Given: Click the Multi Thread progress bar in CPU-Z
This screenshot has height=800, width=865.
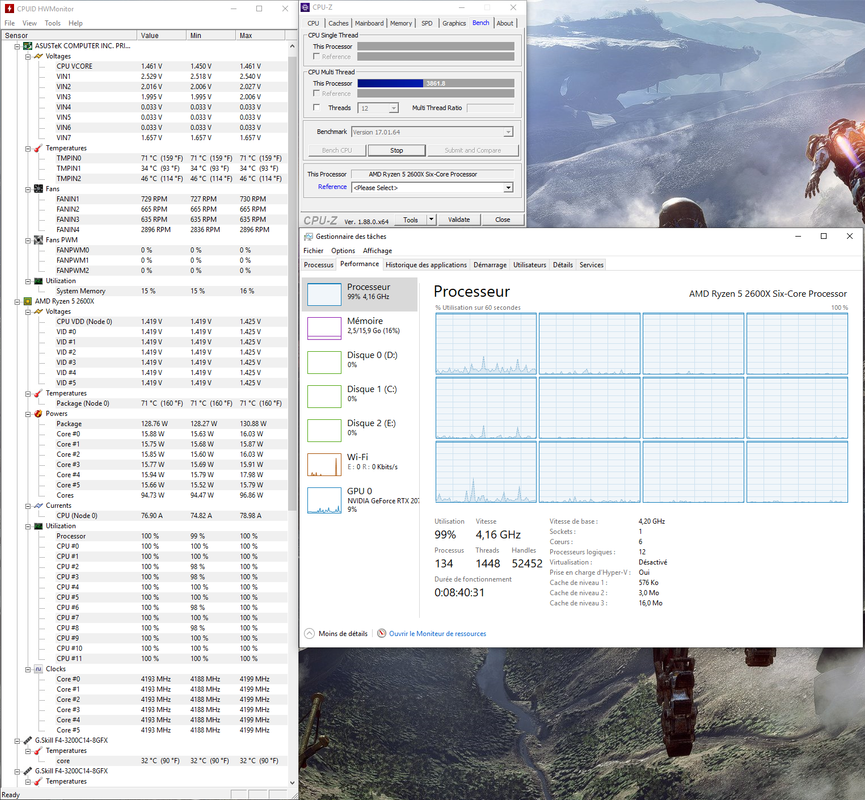Looking at the screenshot, I should click(x=436, y=83).
